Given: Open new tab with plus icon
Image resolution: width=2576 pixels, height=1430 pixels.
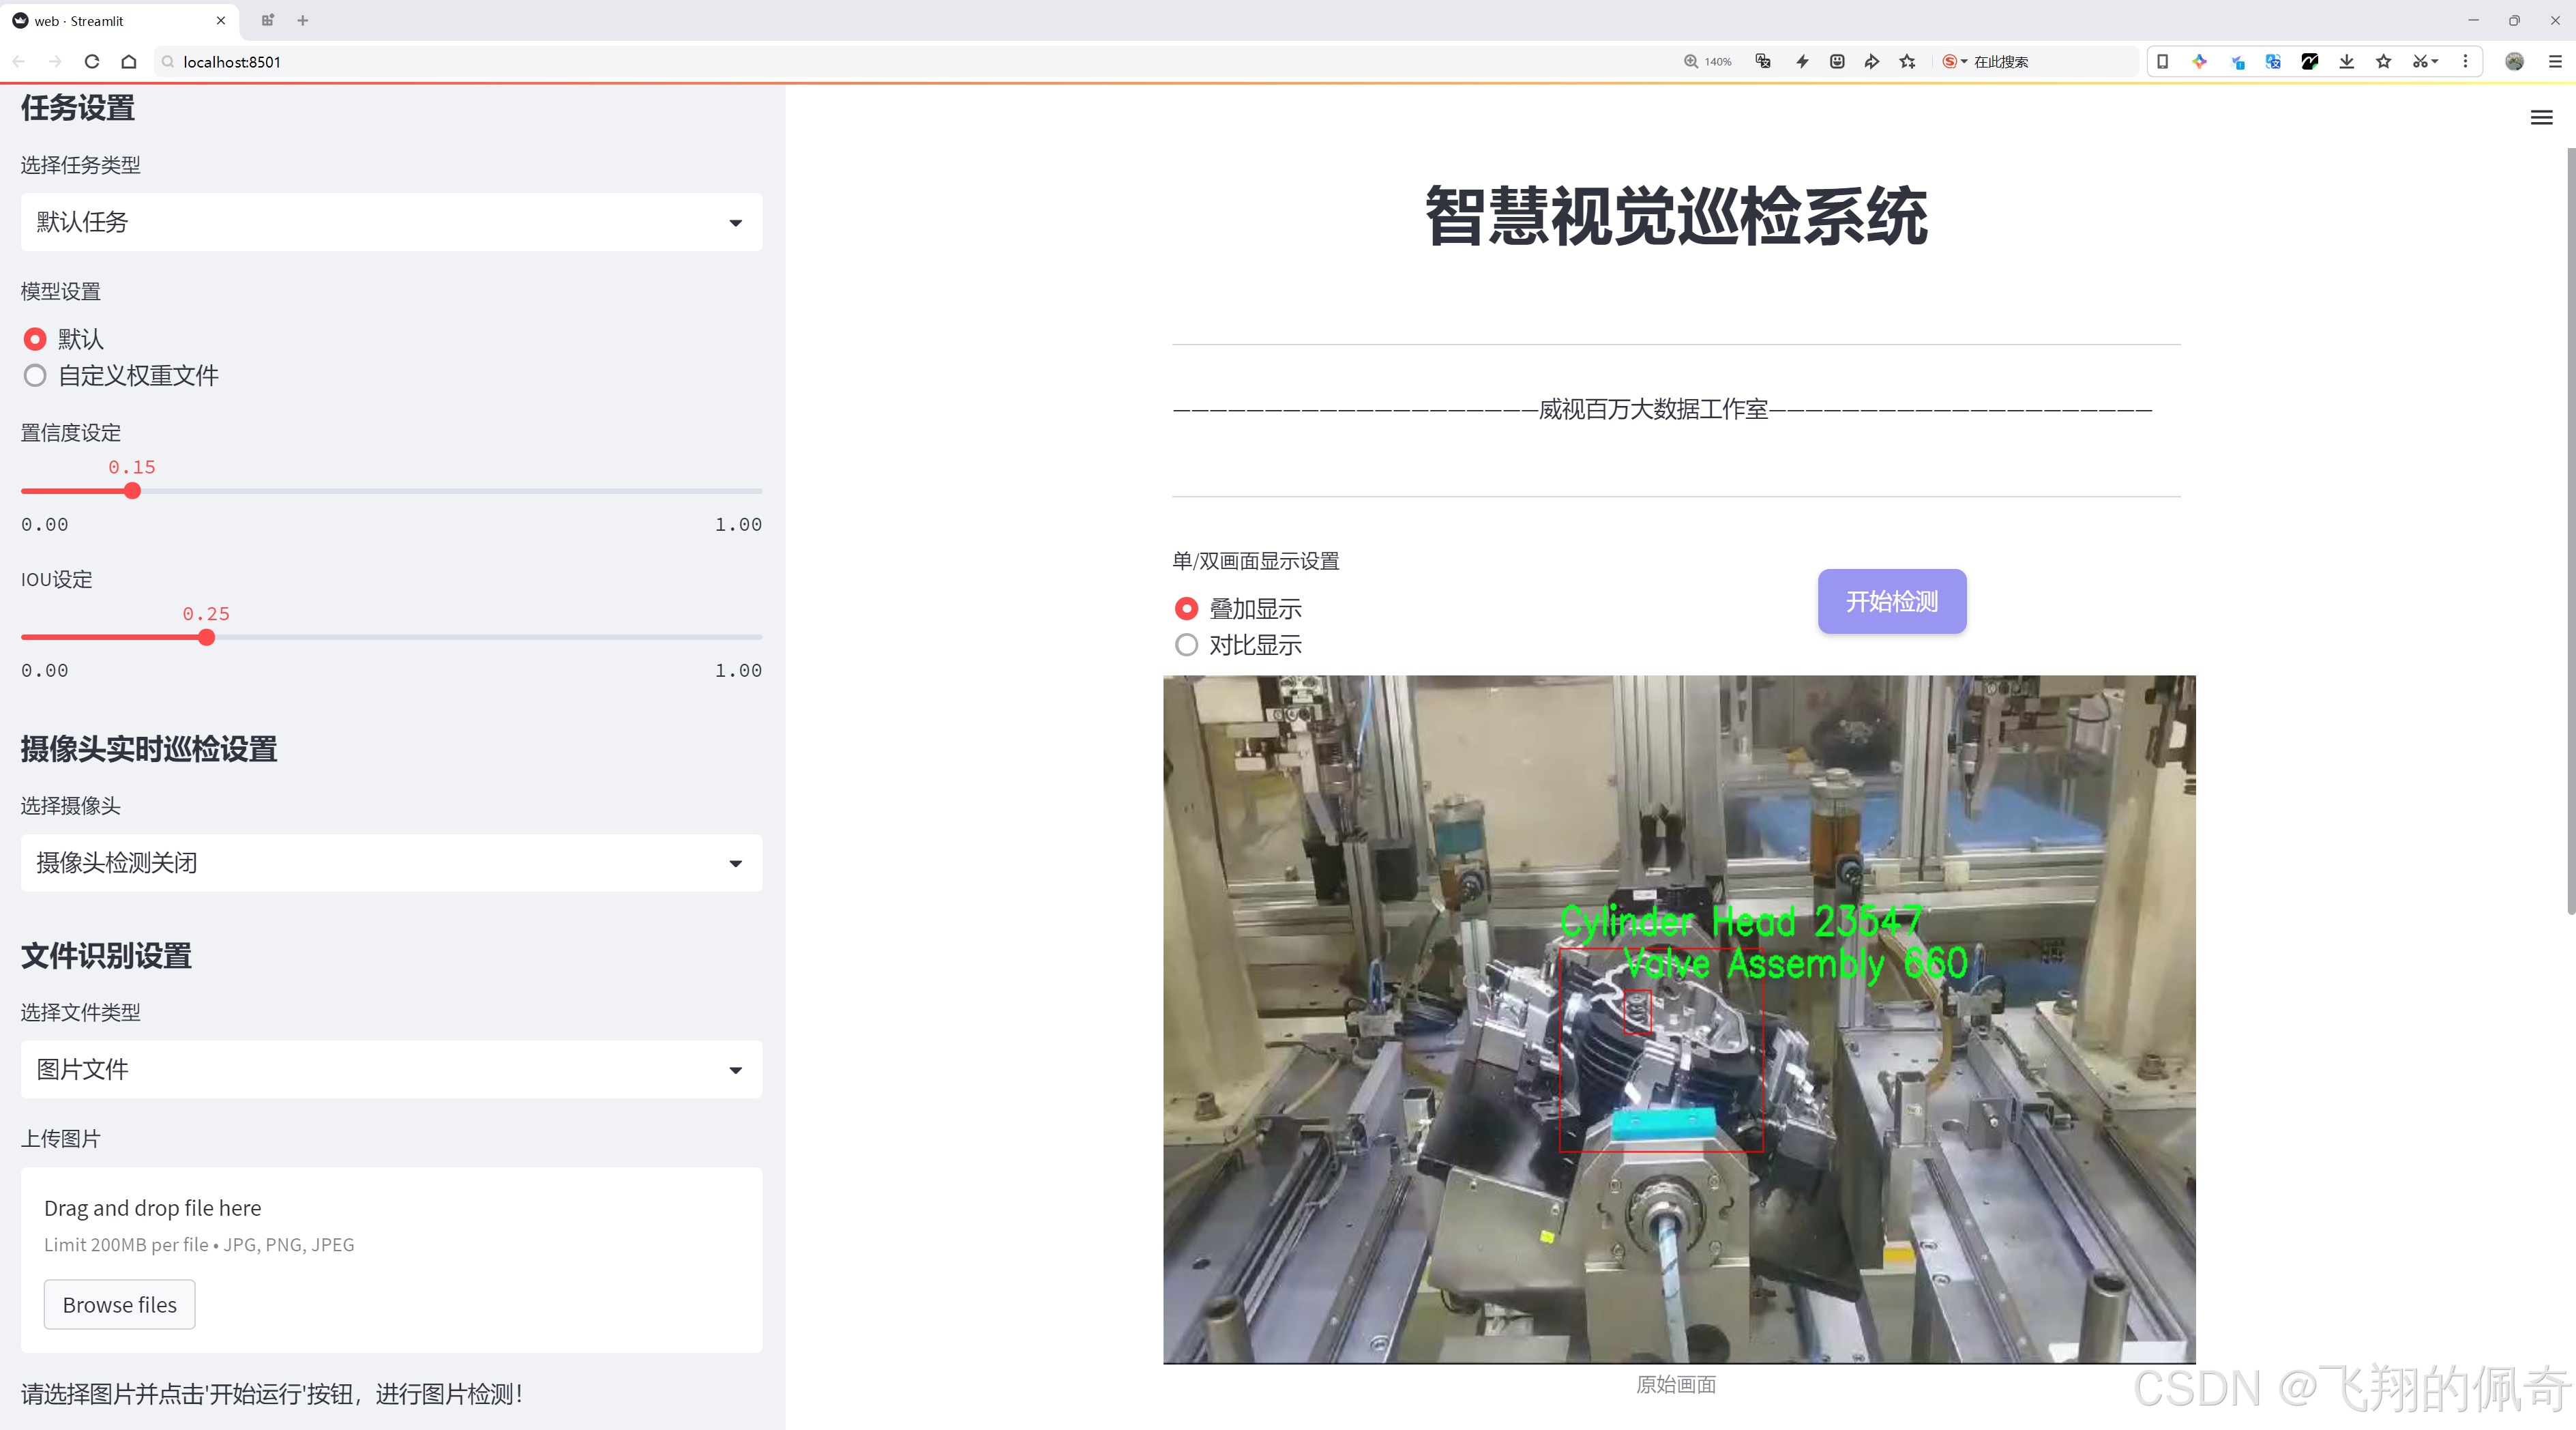Looking at the screenshot, I should click(303, 20).
